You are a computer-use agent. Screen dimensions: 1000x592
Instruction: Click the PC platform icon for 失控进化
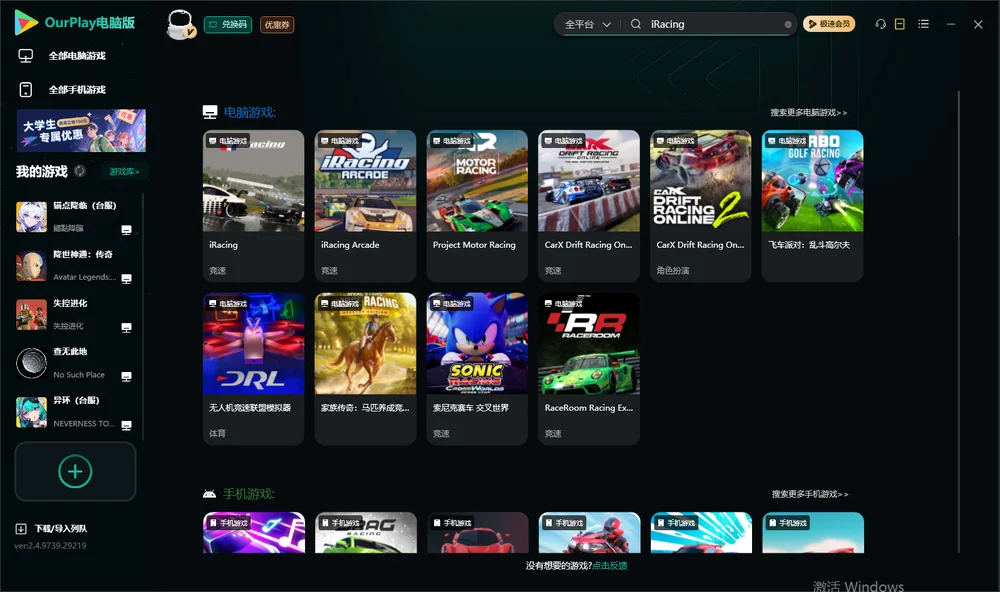(x=126, y=327)
